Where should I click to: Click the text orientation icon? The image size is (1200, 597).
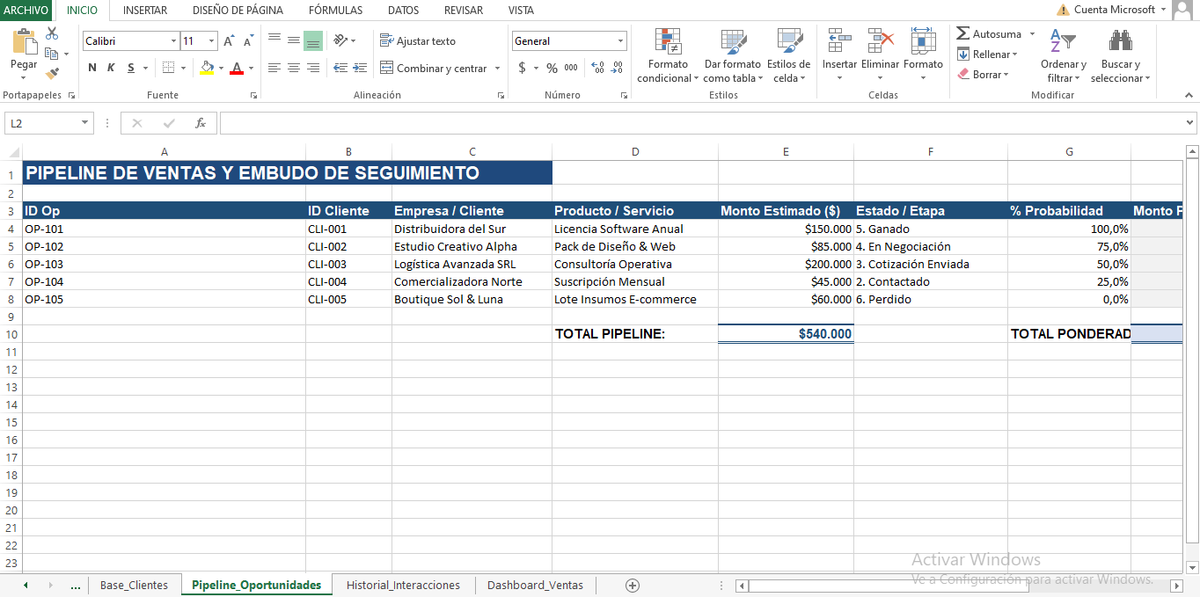(x=341, y=41)
